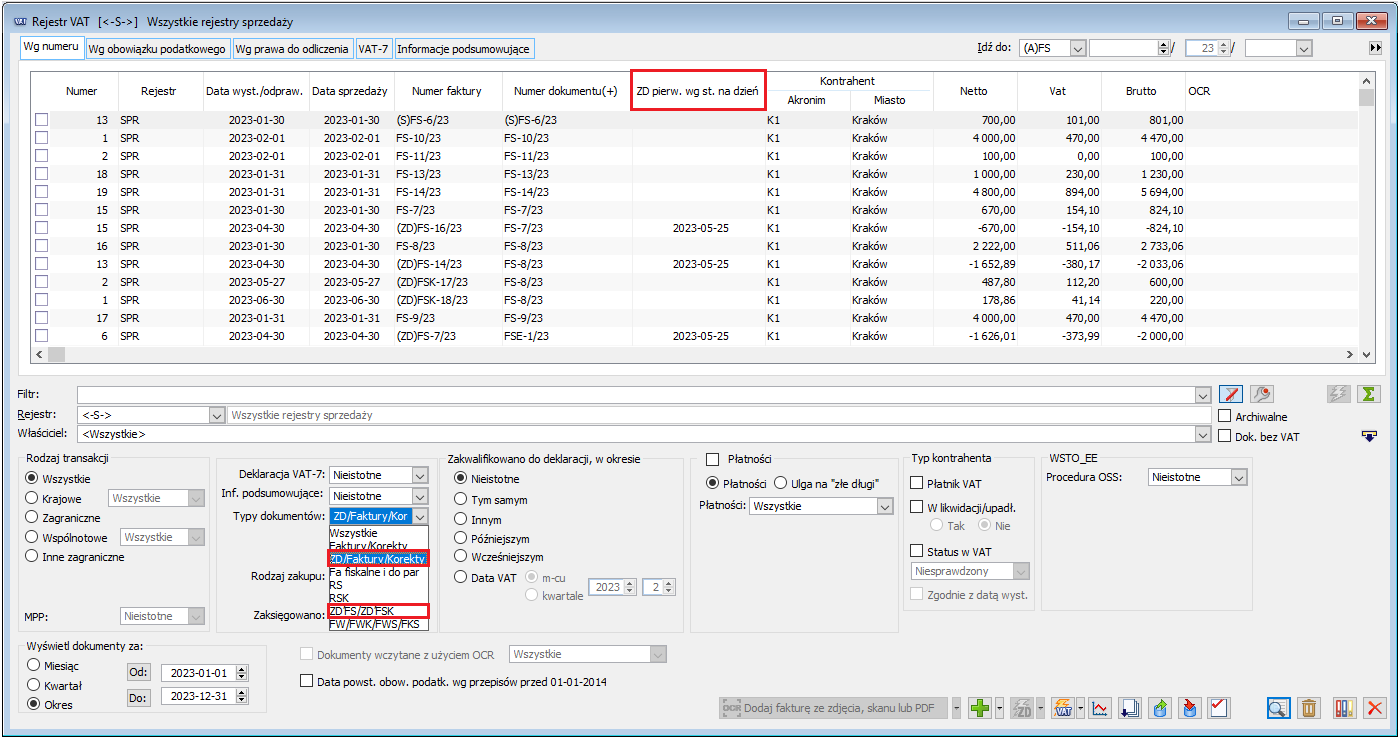Image resolution: width=1400 pixels, height=739 pixels.
Task: Click into the Filtr input field
Action: (x=637, y=394)
